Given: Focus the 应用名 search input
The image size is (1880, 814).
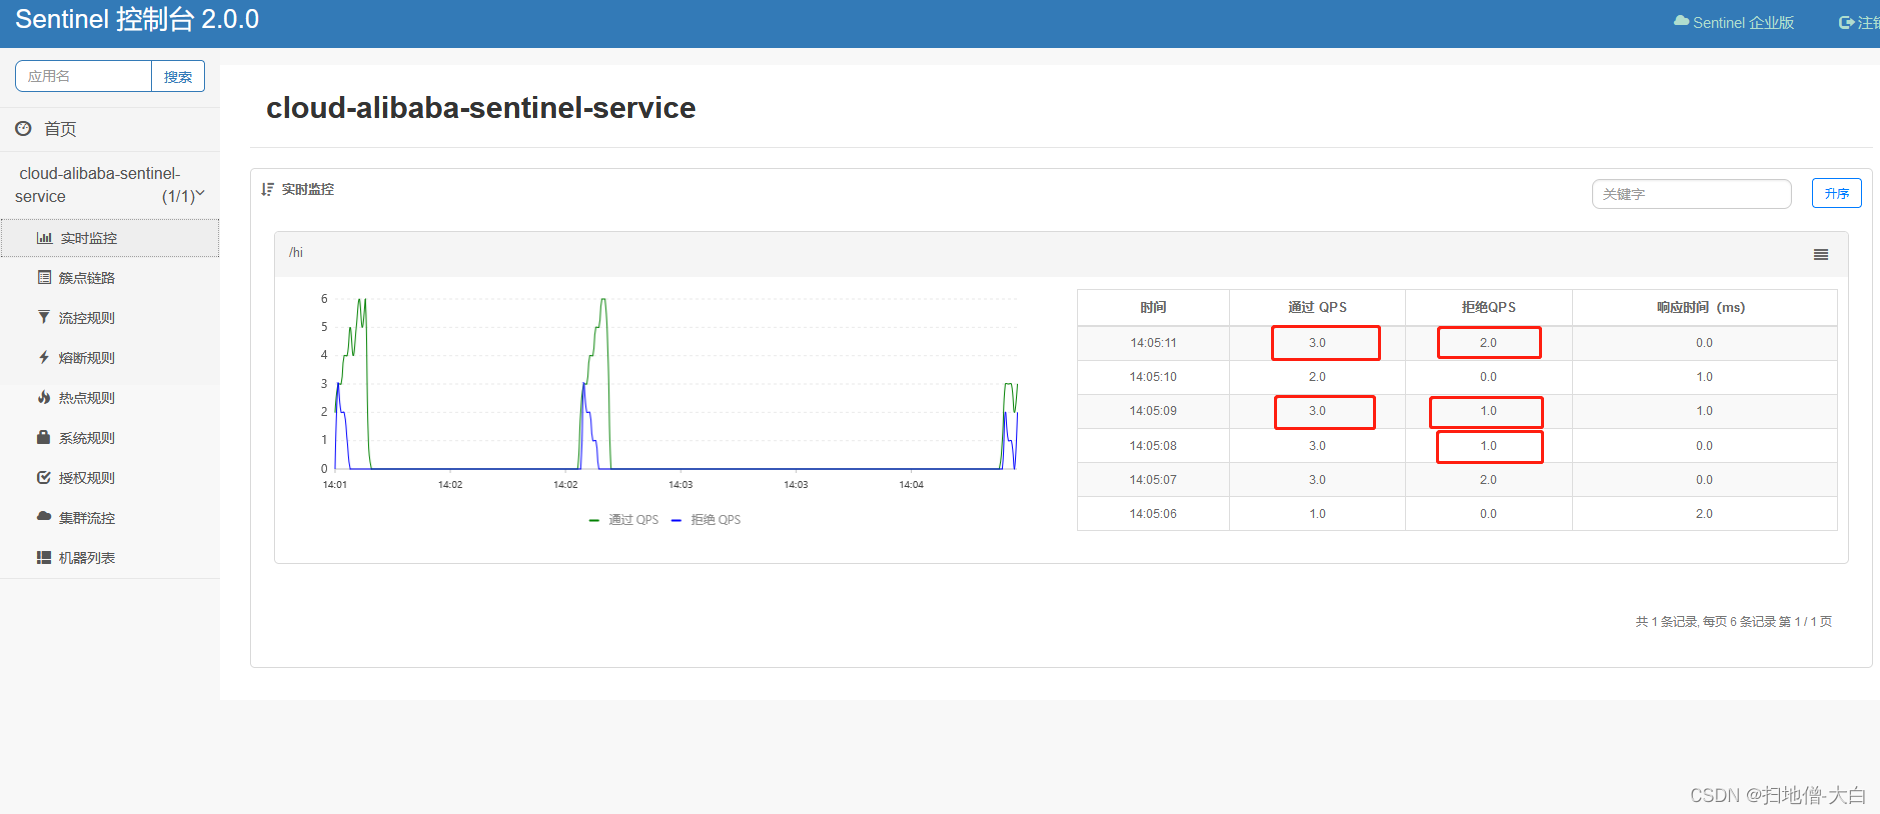Looking at the screenshot, I should click(84, 76).
